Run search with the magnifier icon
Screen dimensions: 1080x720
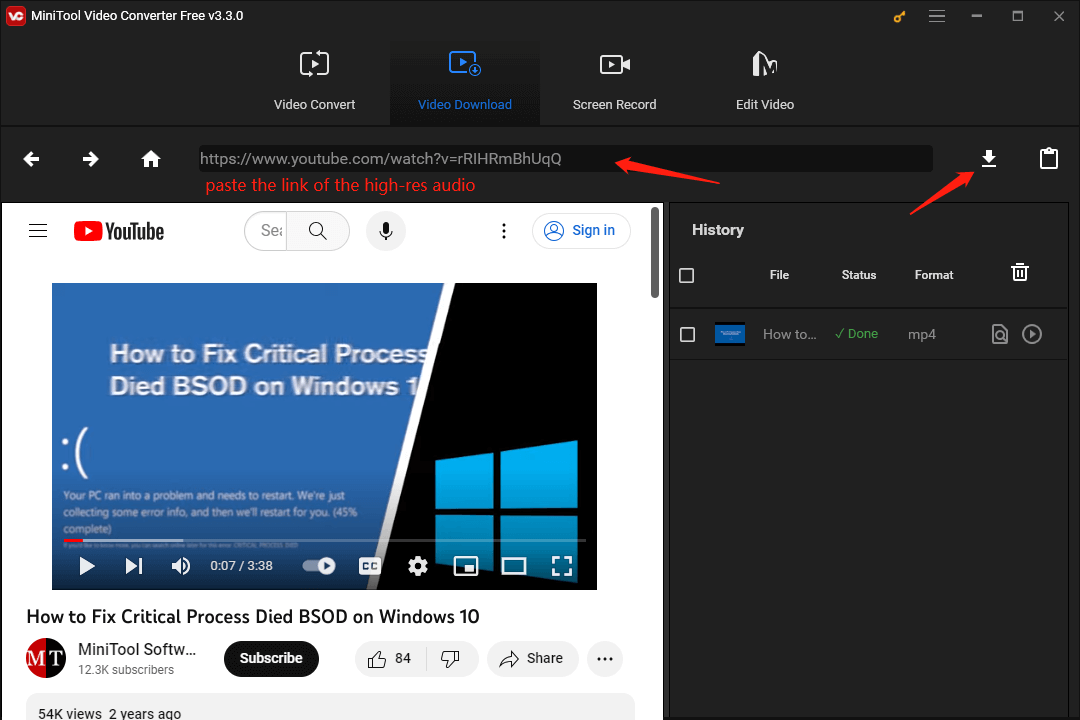[318, 231]
